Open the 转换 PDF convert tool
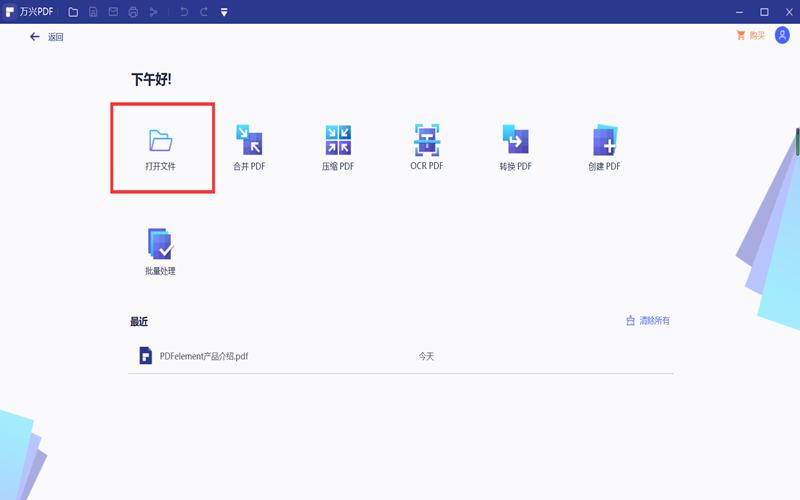 tap(515, 140)
